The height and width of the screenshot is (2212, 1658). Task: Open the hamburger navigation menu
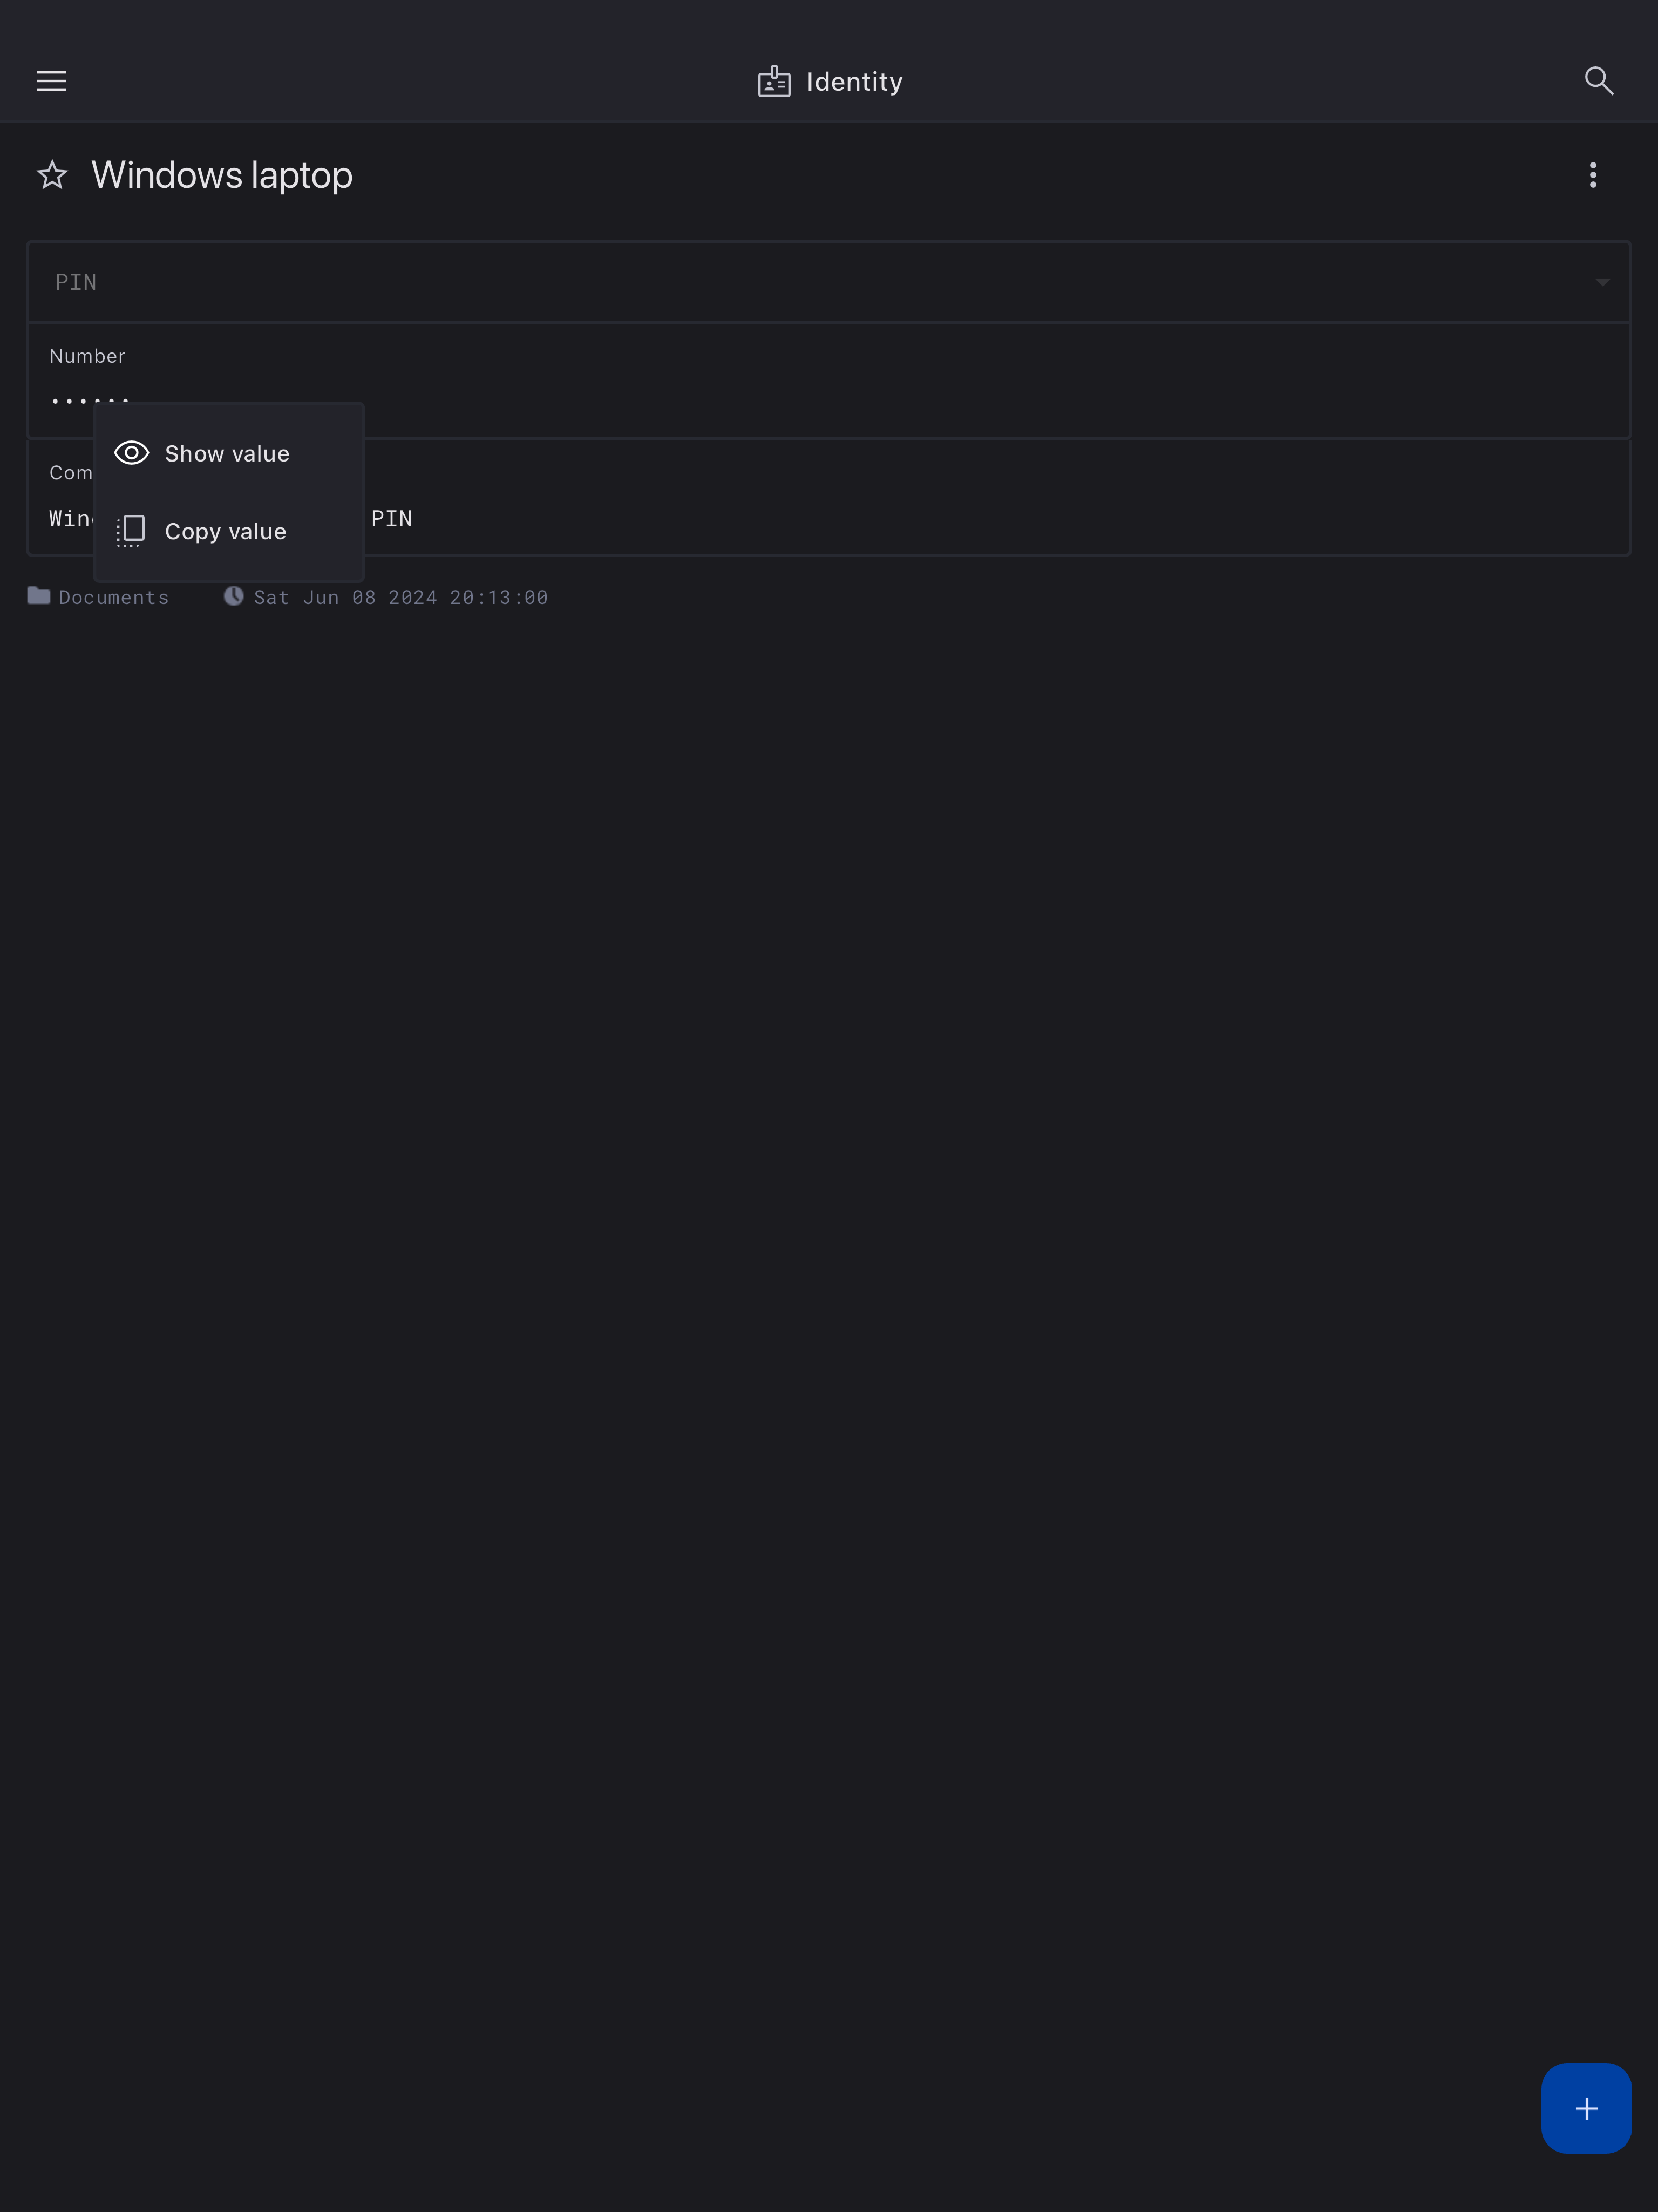click(52, 81)
